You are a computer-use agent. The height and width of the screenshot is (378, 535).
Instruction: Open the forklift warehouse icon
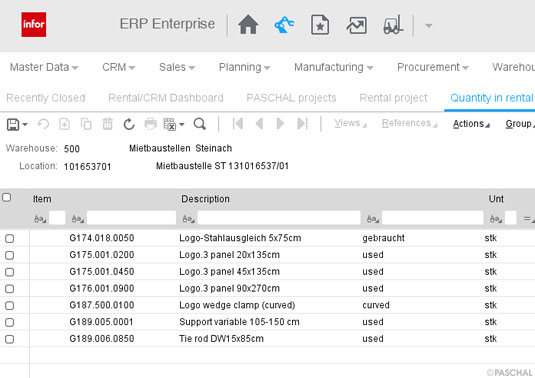point(393,25)
